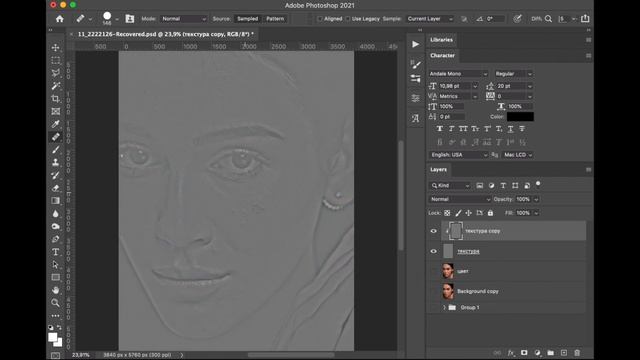Open the Andale Mono font dropdown
Screen dimensions: 640x360
tap(458, 74)
